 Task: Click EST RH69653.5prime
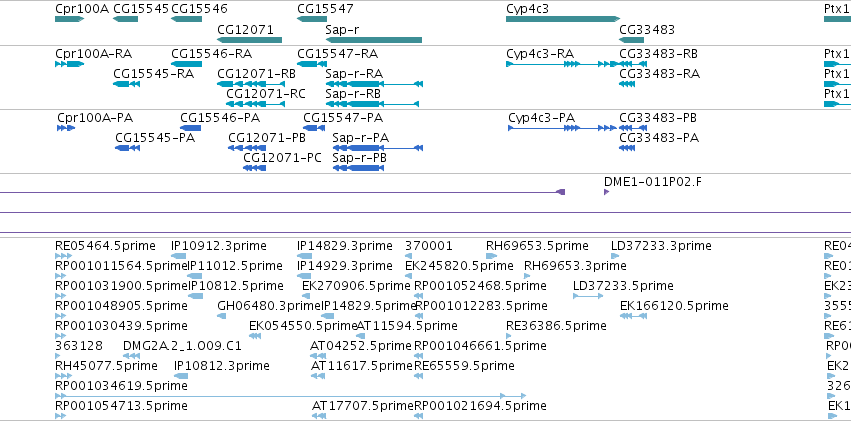click(x=491, y=256)
